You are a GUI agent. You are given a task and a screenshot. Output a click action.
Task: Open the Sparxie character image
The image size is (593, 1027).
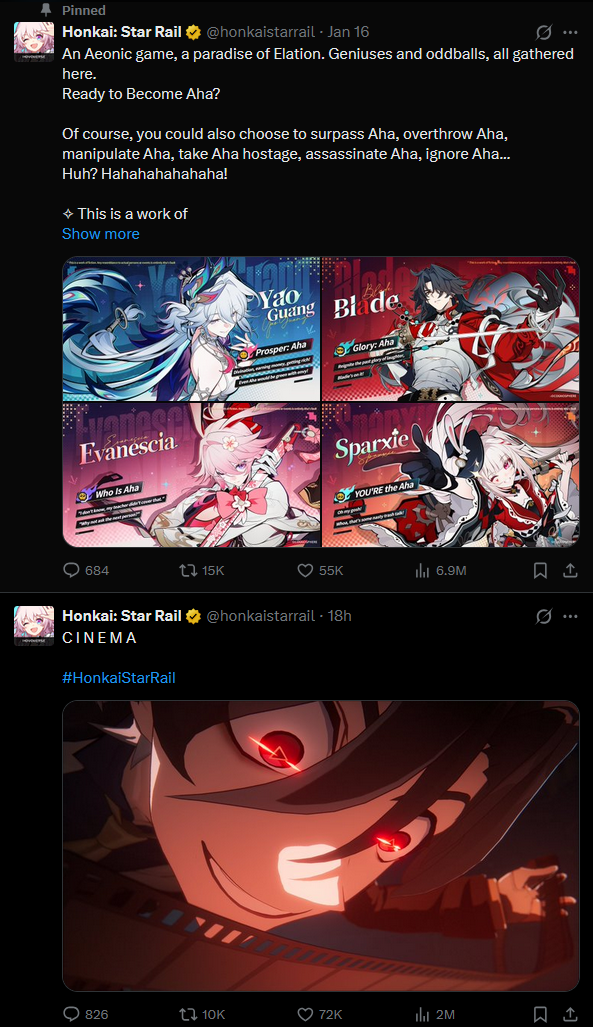pyautogui.click(x=451, y=475)
